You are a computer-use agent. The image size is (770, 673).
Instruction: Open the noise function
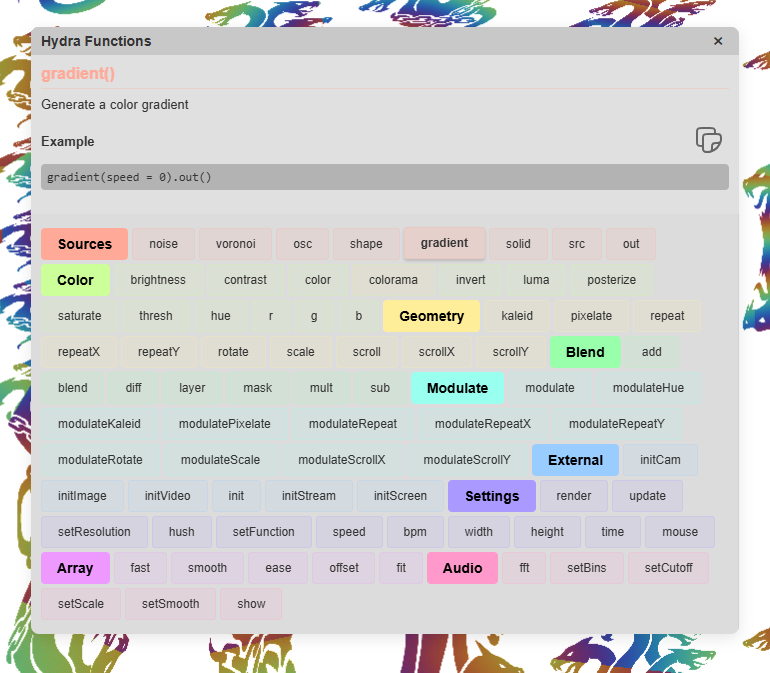[164, 244]
